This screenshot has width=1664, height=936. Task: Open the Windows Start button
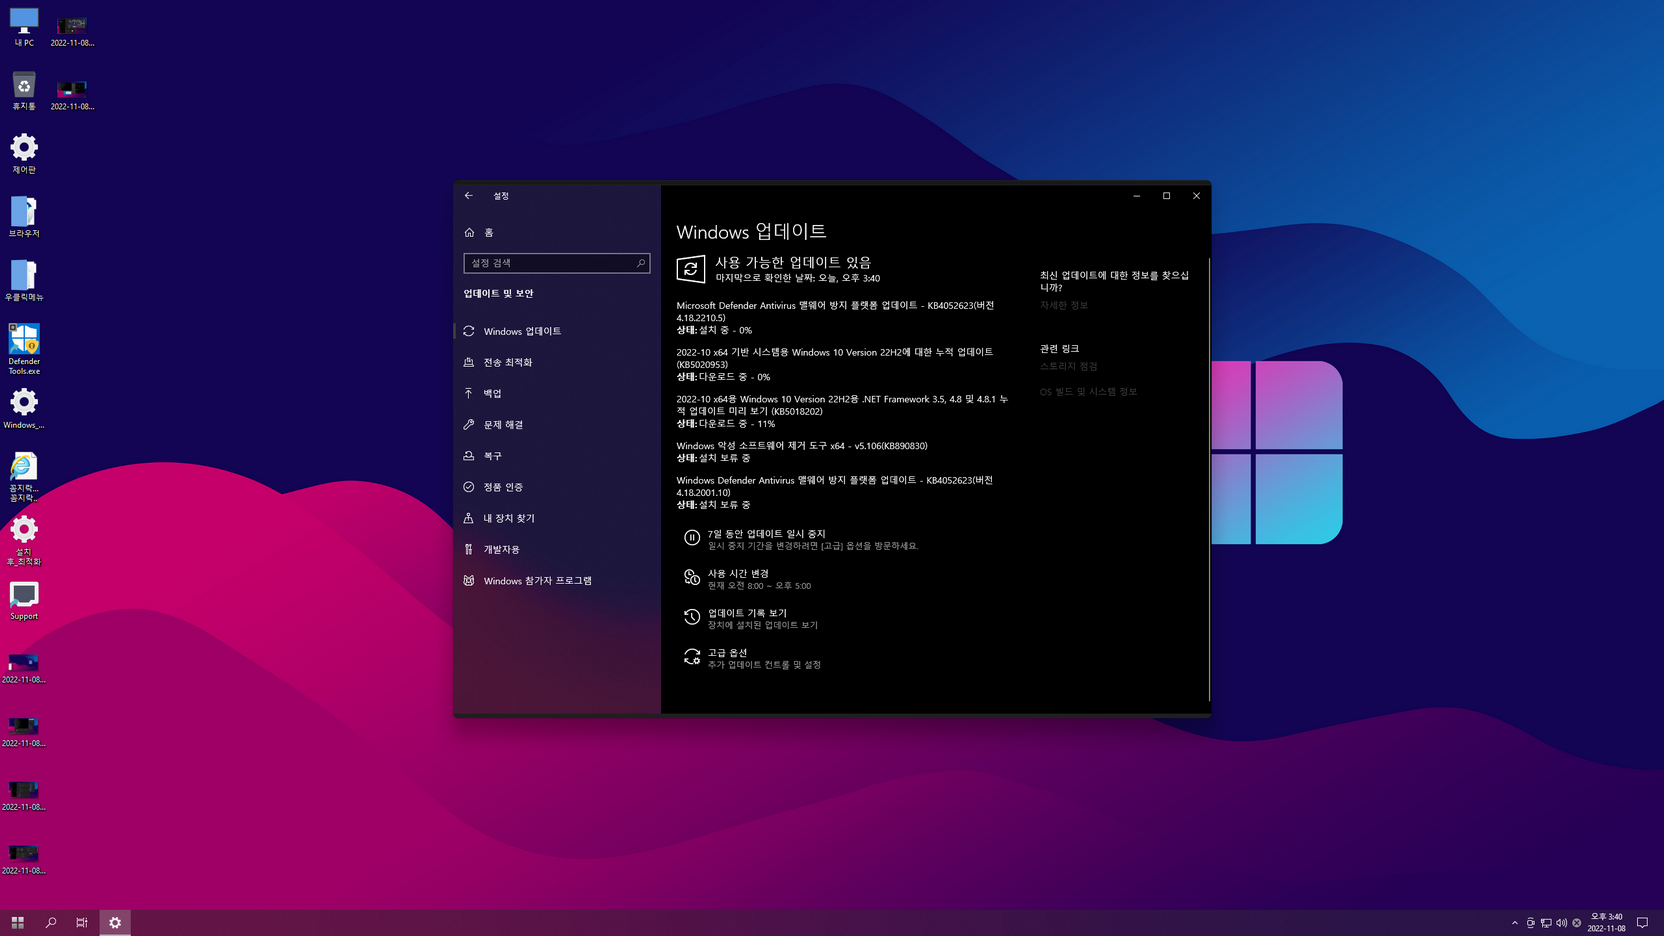click(17, 922)
